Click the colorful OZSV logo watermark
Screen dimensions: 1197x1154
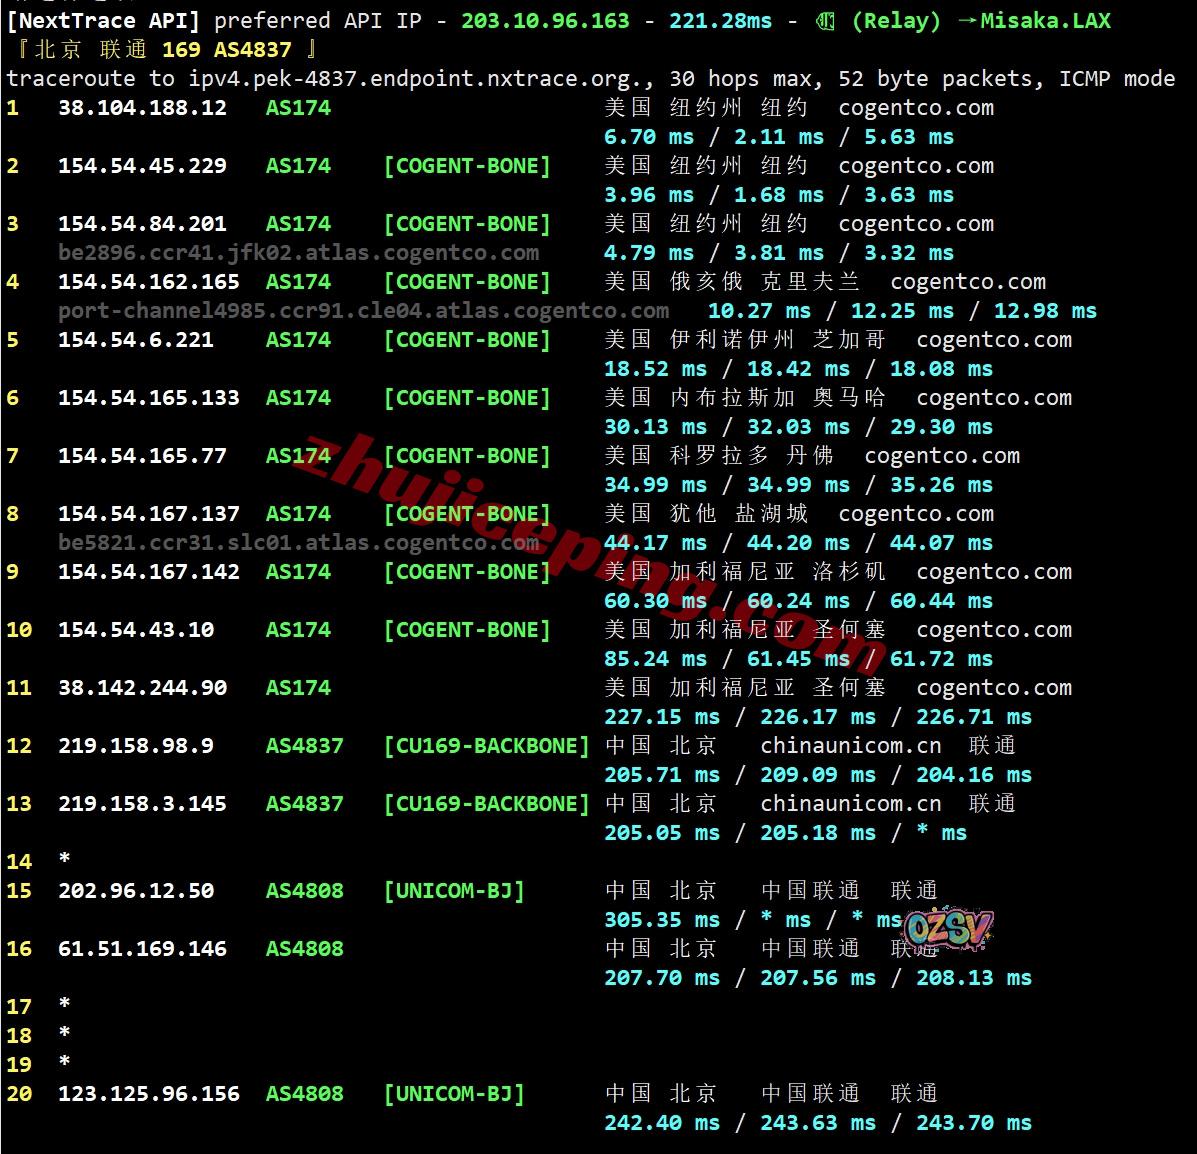949,929
